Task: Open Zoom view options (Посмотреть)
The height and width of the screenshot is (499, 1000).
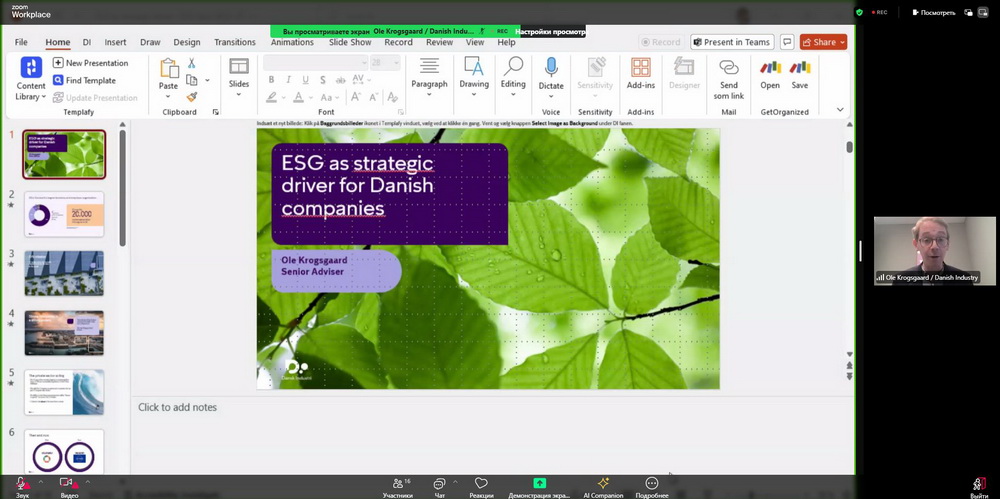Action: 934,12
